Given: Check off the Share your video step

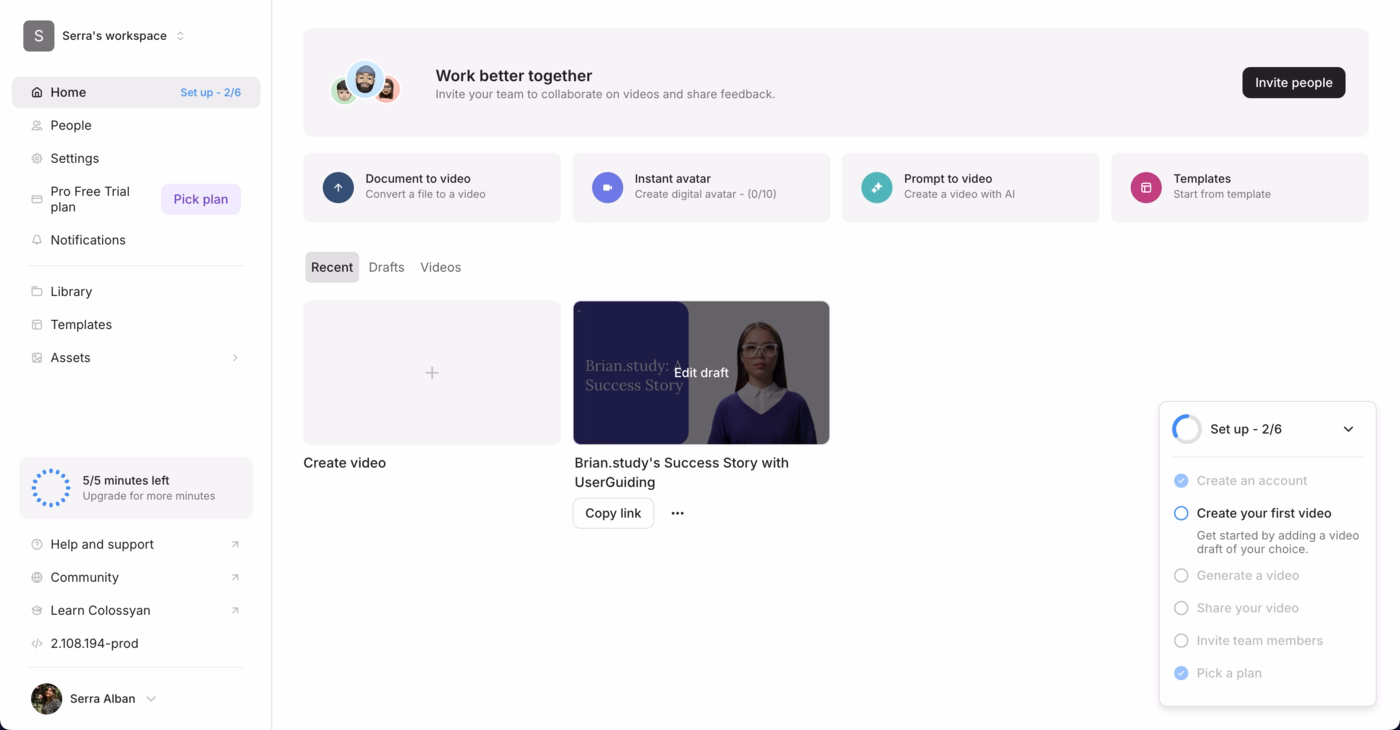Looking at the screenshot, I should pyautogui.click(x=1181, y=607).
